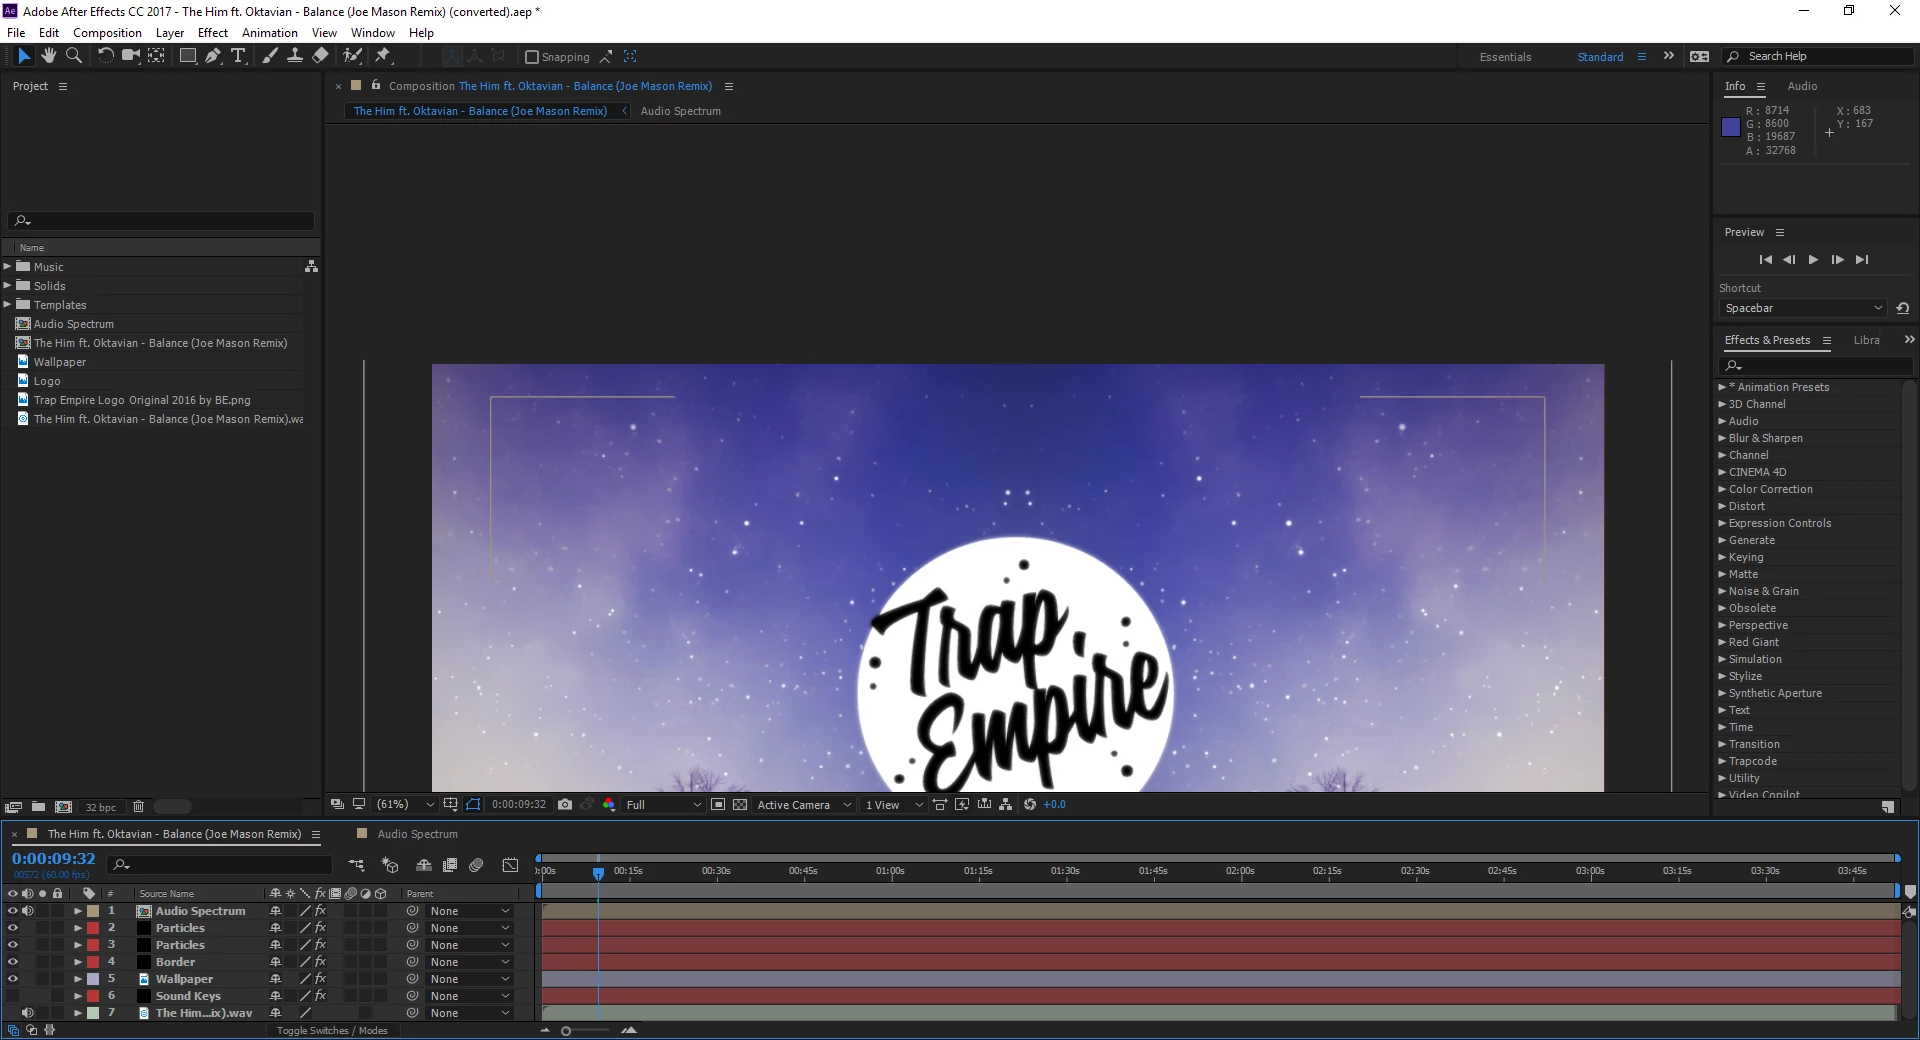
Task: Mute audio on the wav layer 7
Action: point(28,1013)
